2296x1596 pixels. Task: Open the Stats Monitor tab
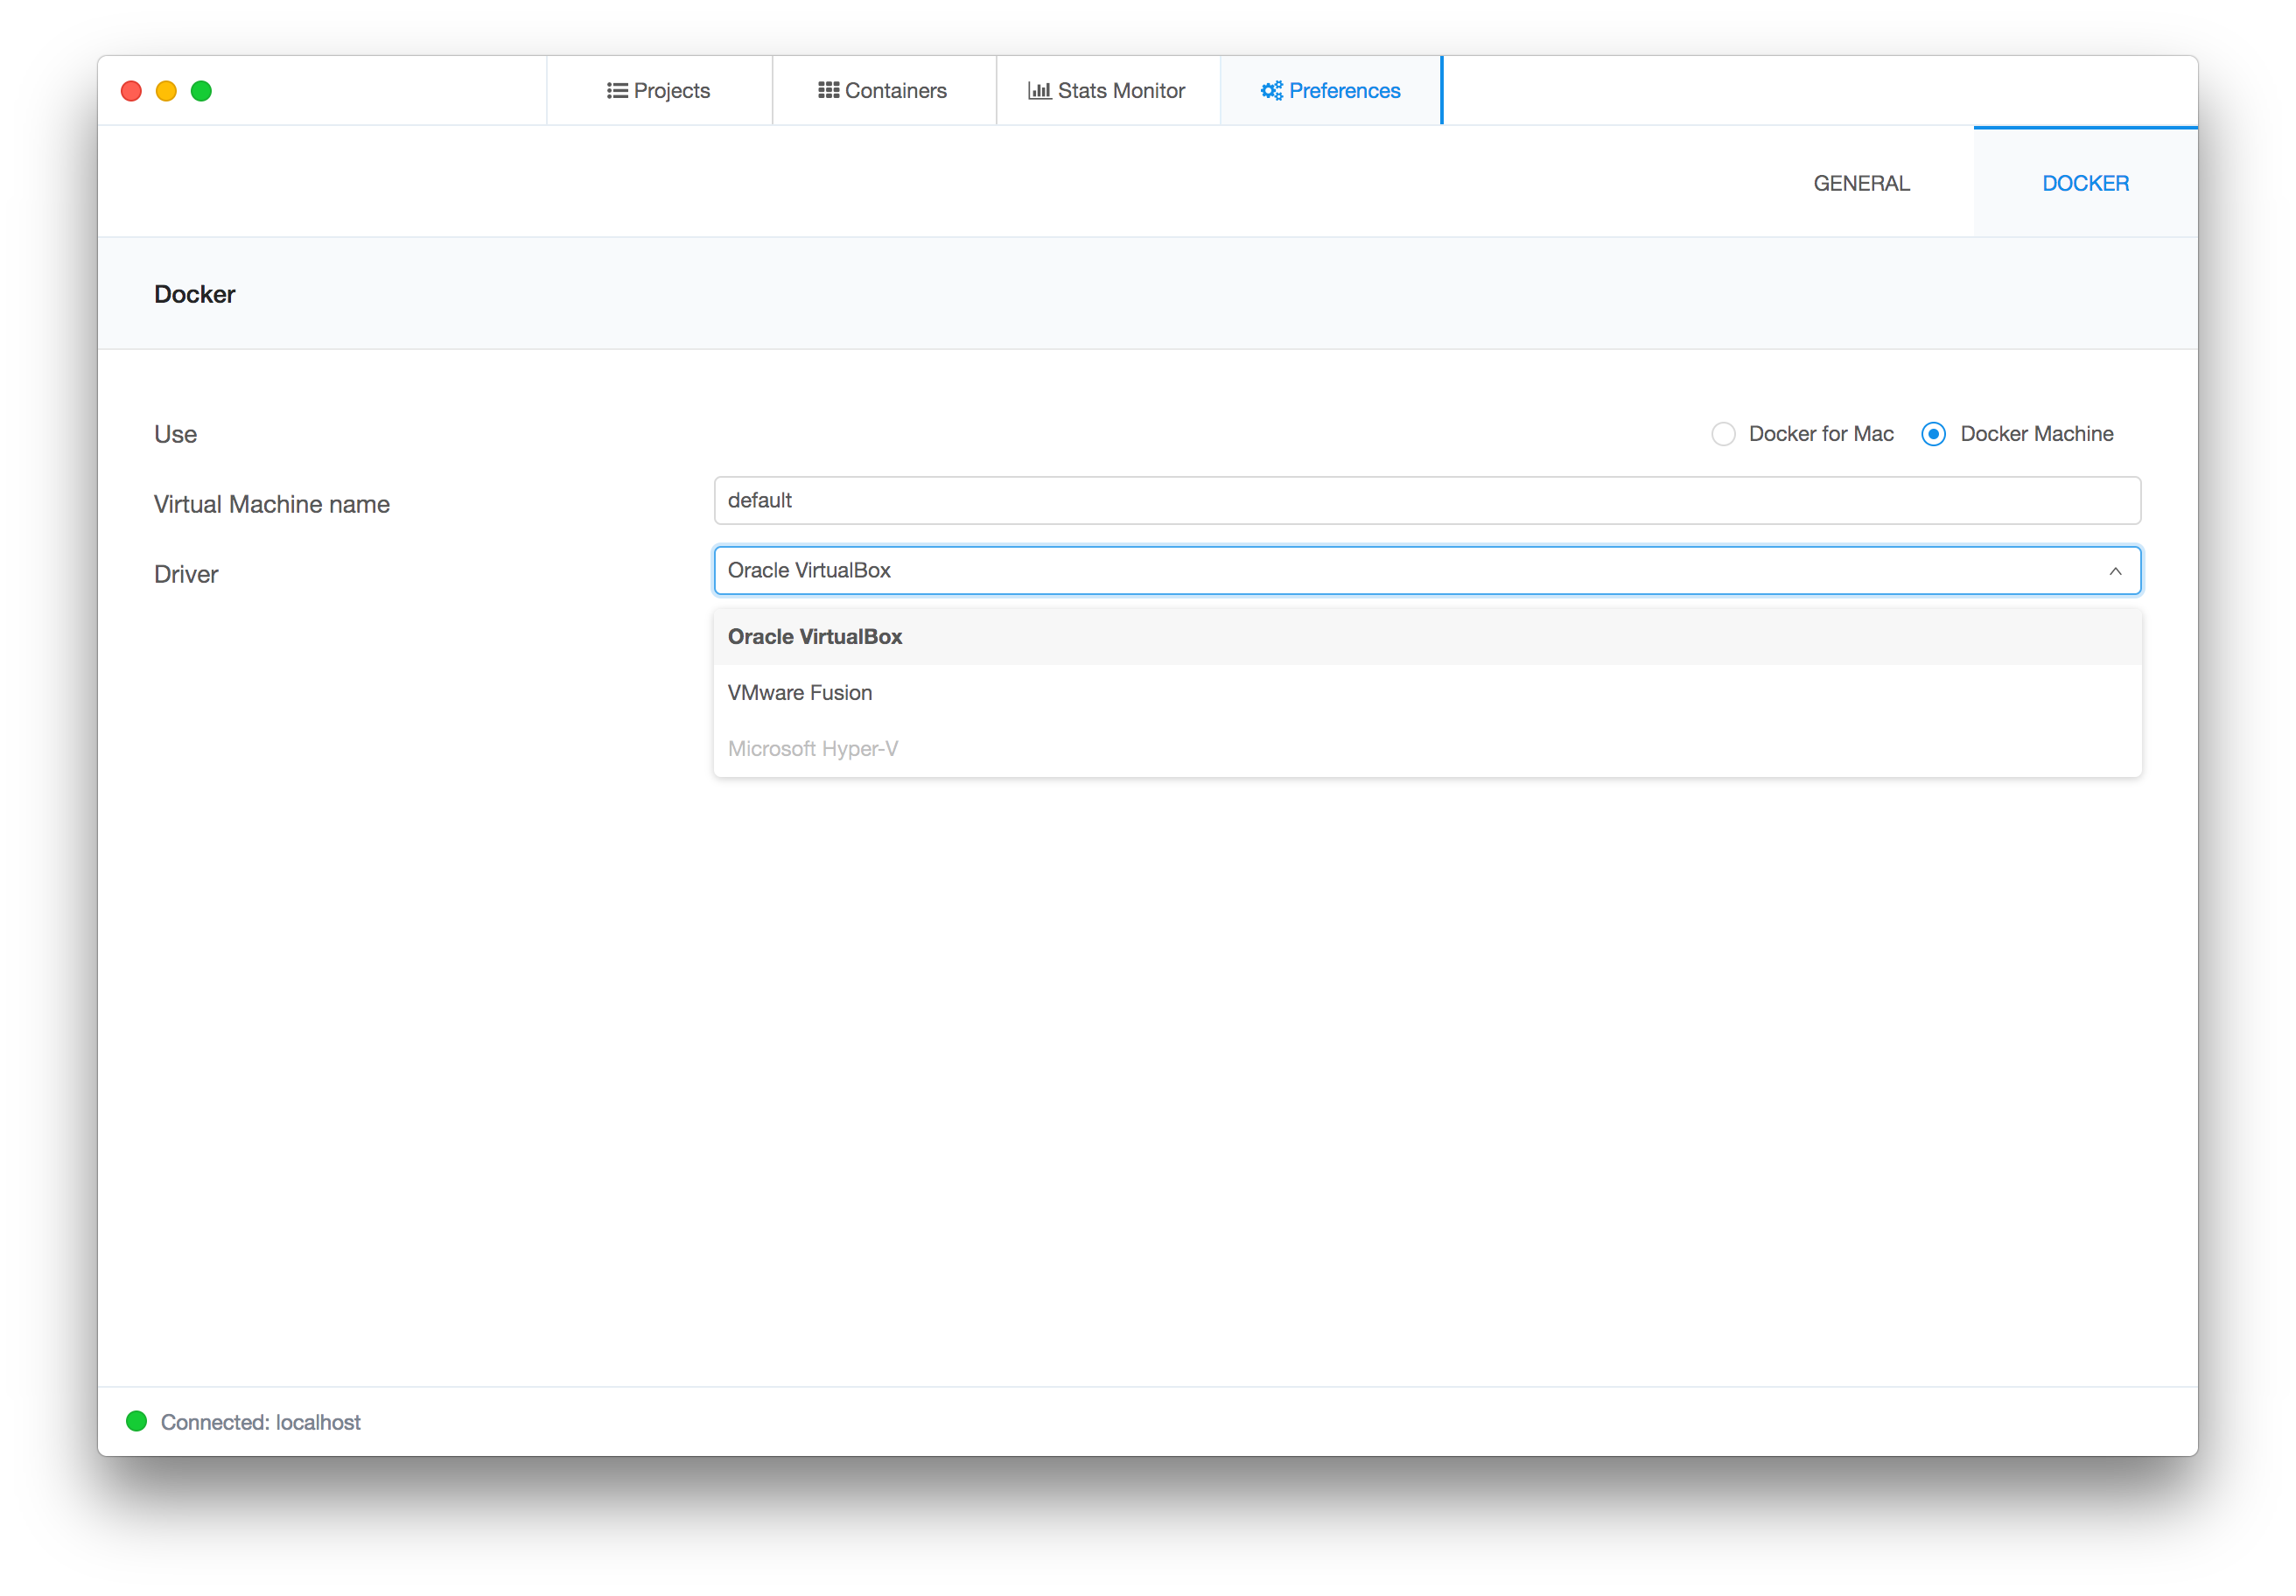[x=1108, y=91]
